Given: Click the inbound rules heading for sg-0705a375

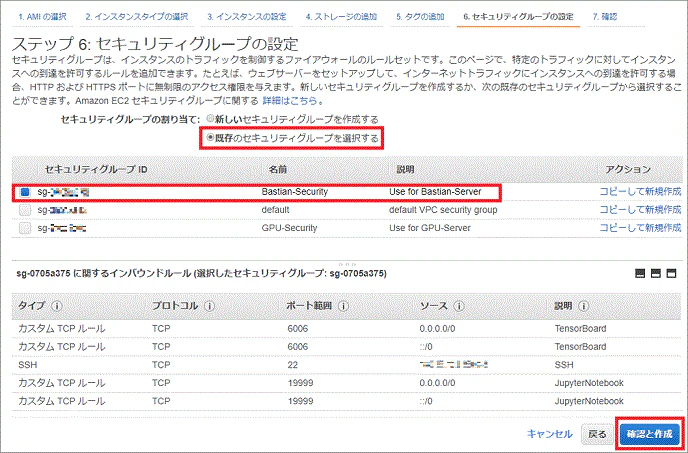Looking at the screenshot, I should (201, 274).
